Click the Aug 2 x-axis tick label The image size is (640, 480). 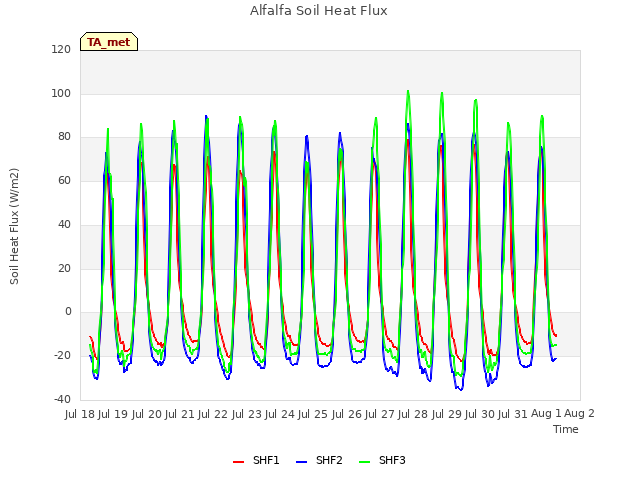pyautogui.click(x=579, y=413)
